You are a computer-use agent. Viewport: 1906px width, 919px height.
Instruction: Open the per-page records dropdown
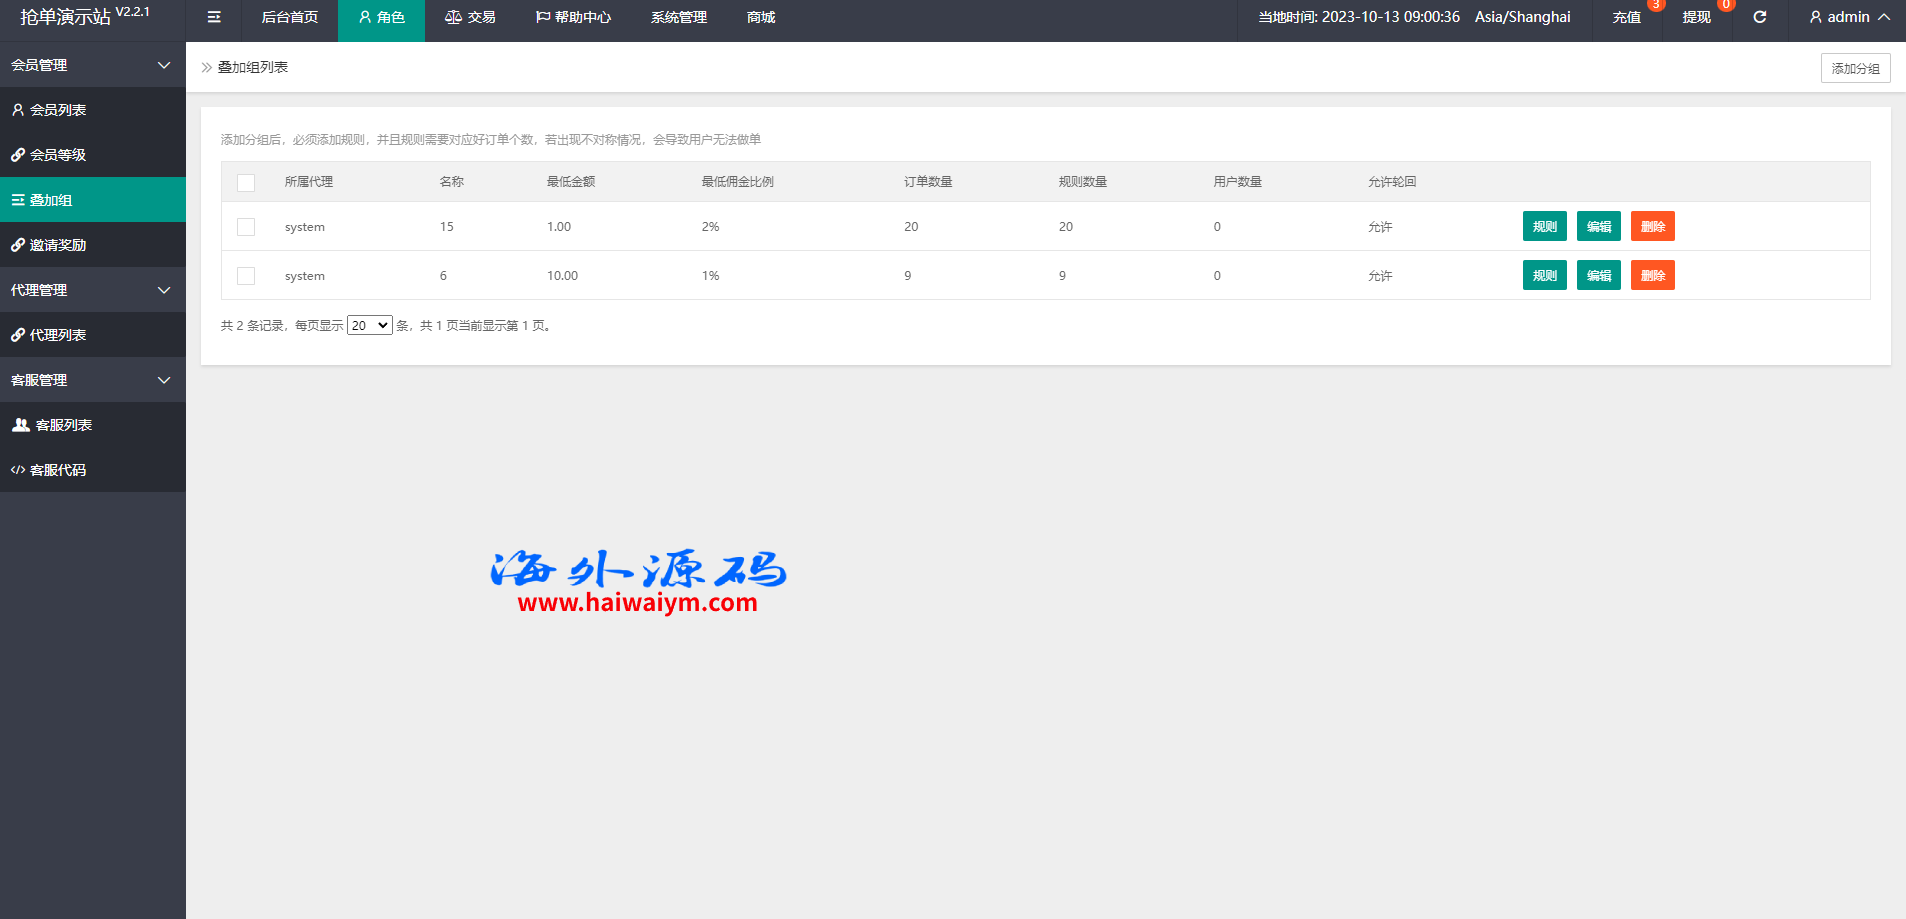click(x=369, y=326)
